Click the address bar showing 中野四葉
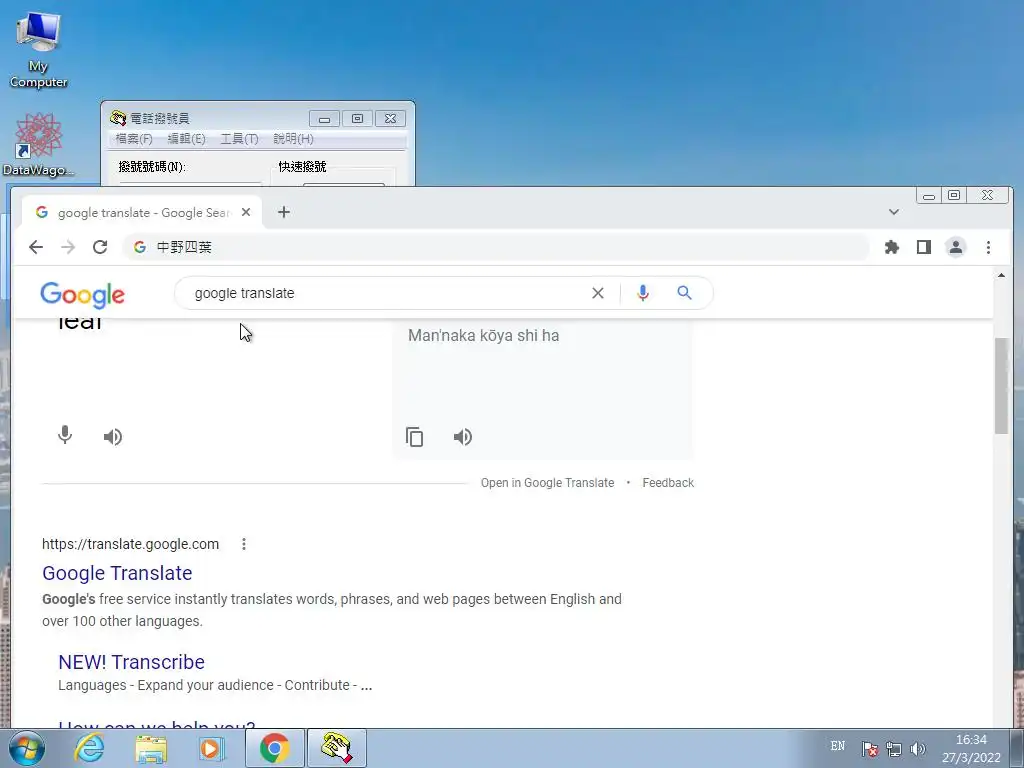This screenshot has width=1024, height=768. pos(496,247)
